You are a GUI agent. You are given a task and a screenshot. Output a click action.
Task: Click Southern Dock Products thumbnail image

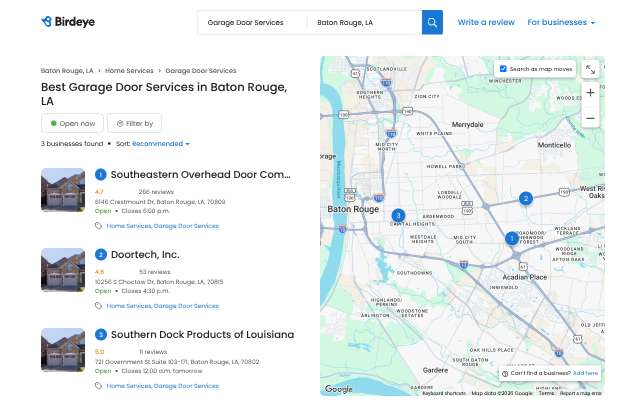point(63,350)
